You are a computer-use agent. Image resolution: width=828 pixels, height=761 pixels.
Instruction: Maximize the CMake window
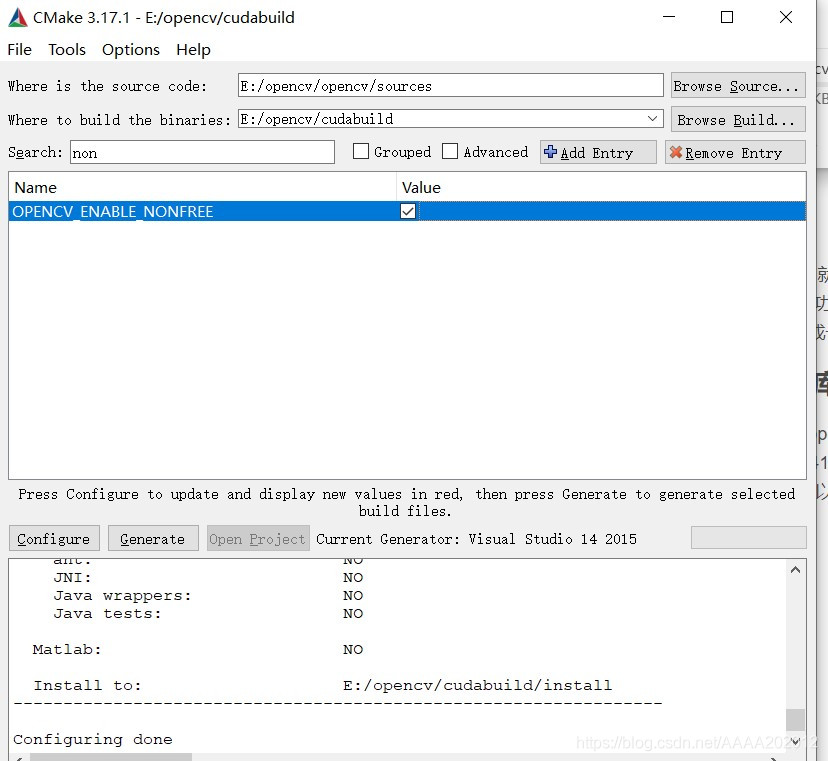[727, 17]
